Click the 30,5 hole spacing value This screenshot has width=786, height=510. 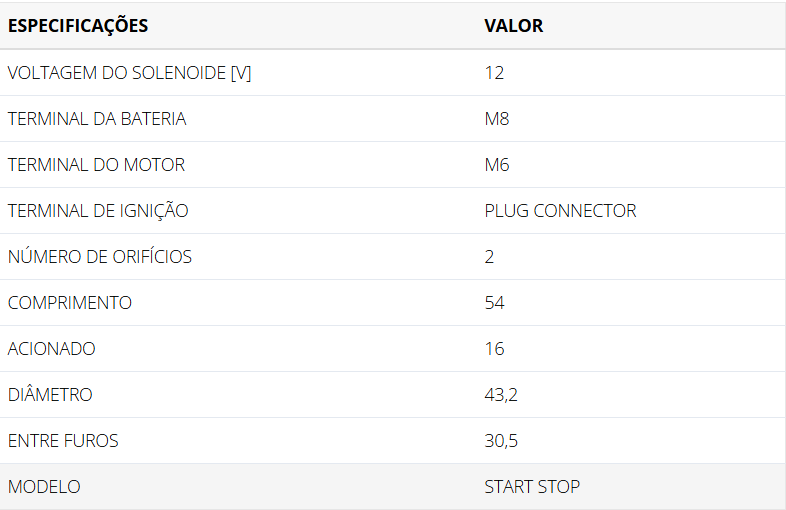pyautogui.click(x=501, y=441)
